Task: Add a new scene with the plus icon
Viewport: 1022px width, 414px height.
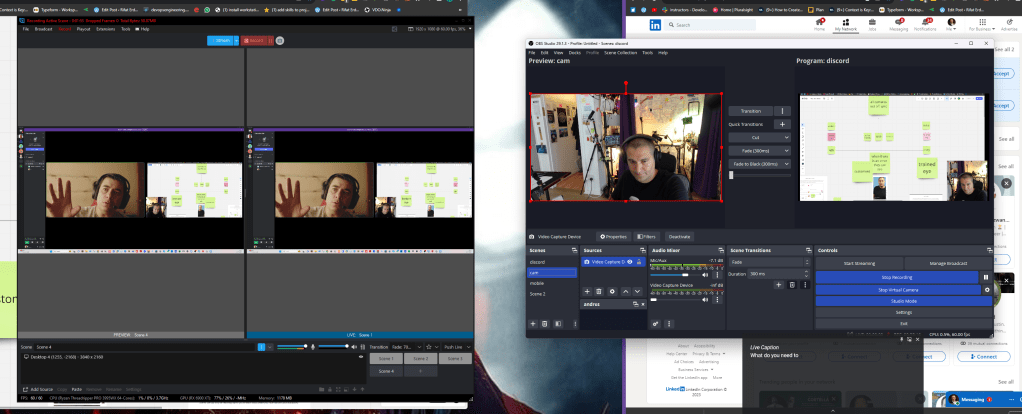Action: [533, 323]
